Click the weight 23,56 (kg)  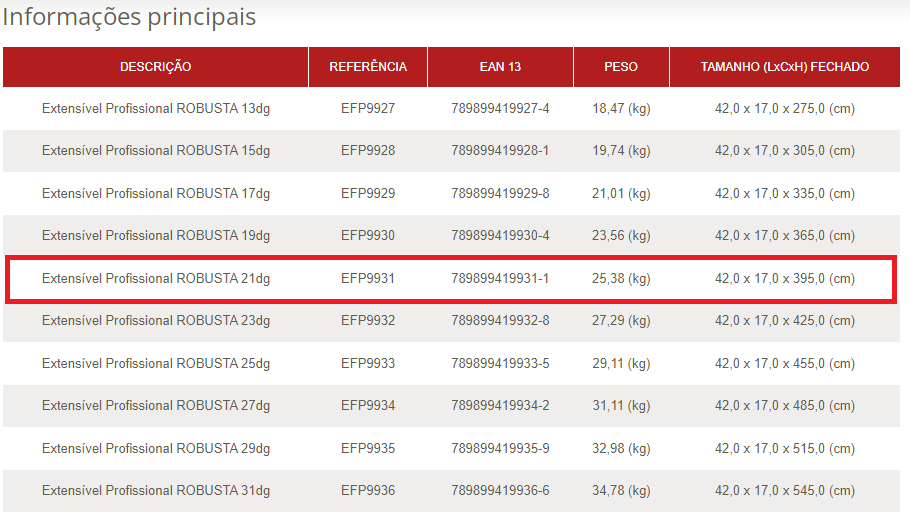(621, 236)
